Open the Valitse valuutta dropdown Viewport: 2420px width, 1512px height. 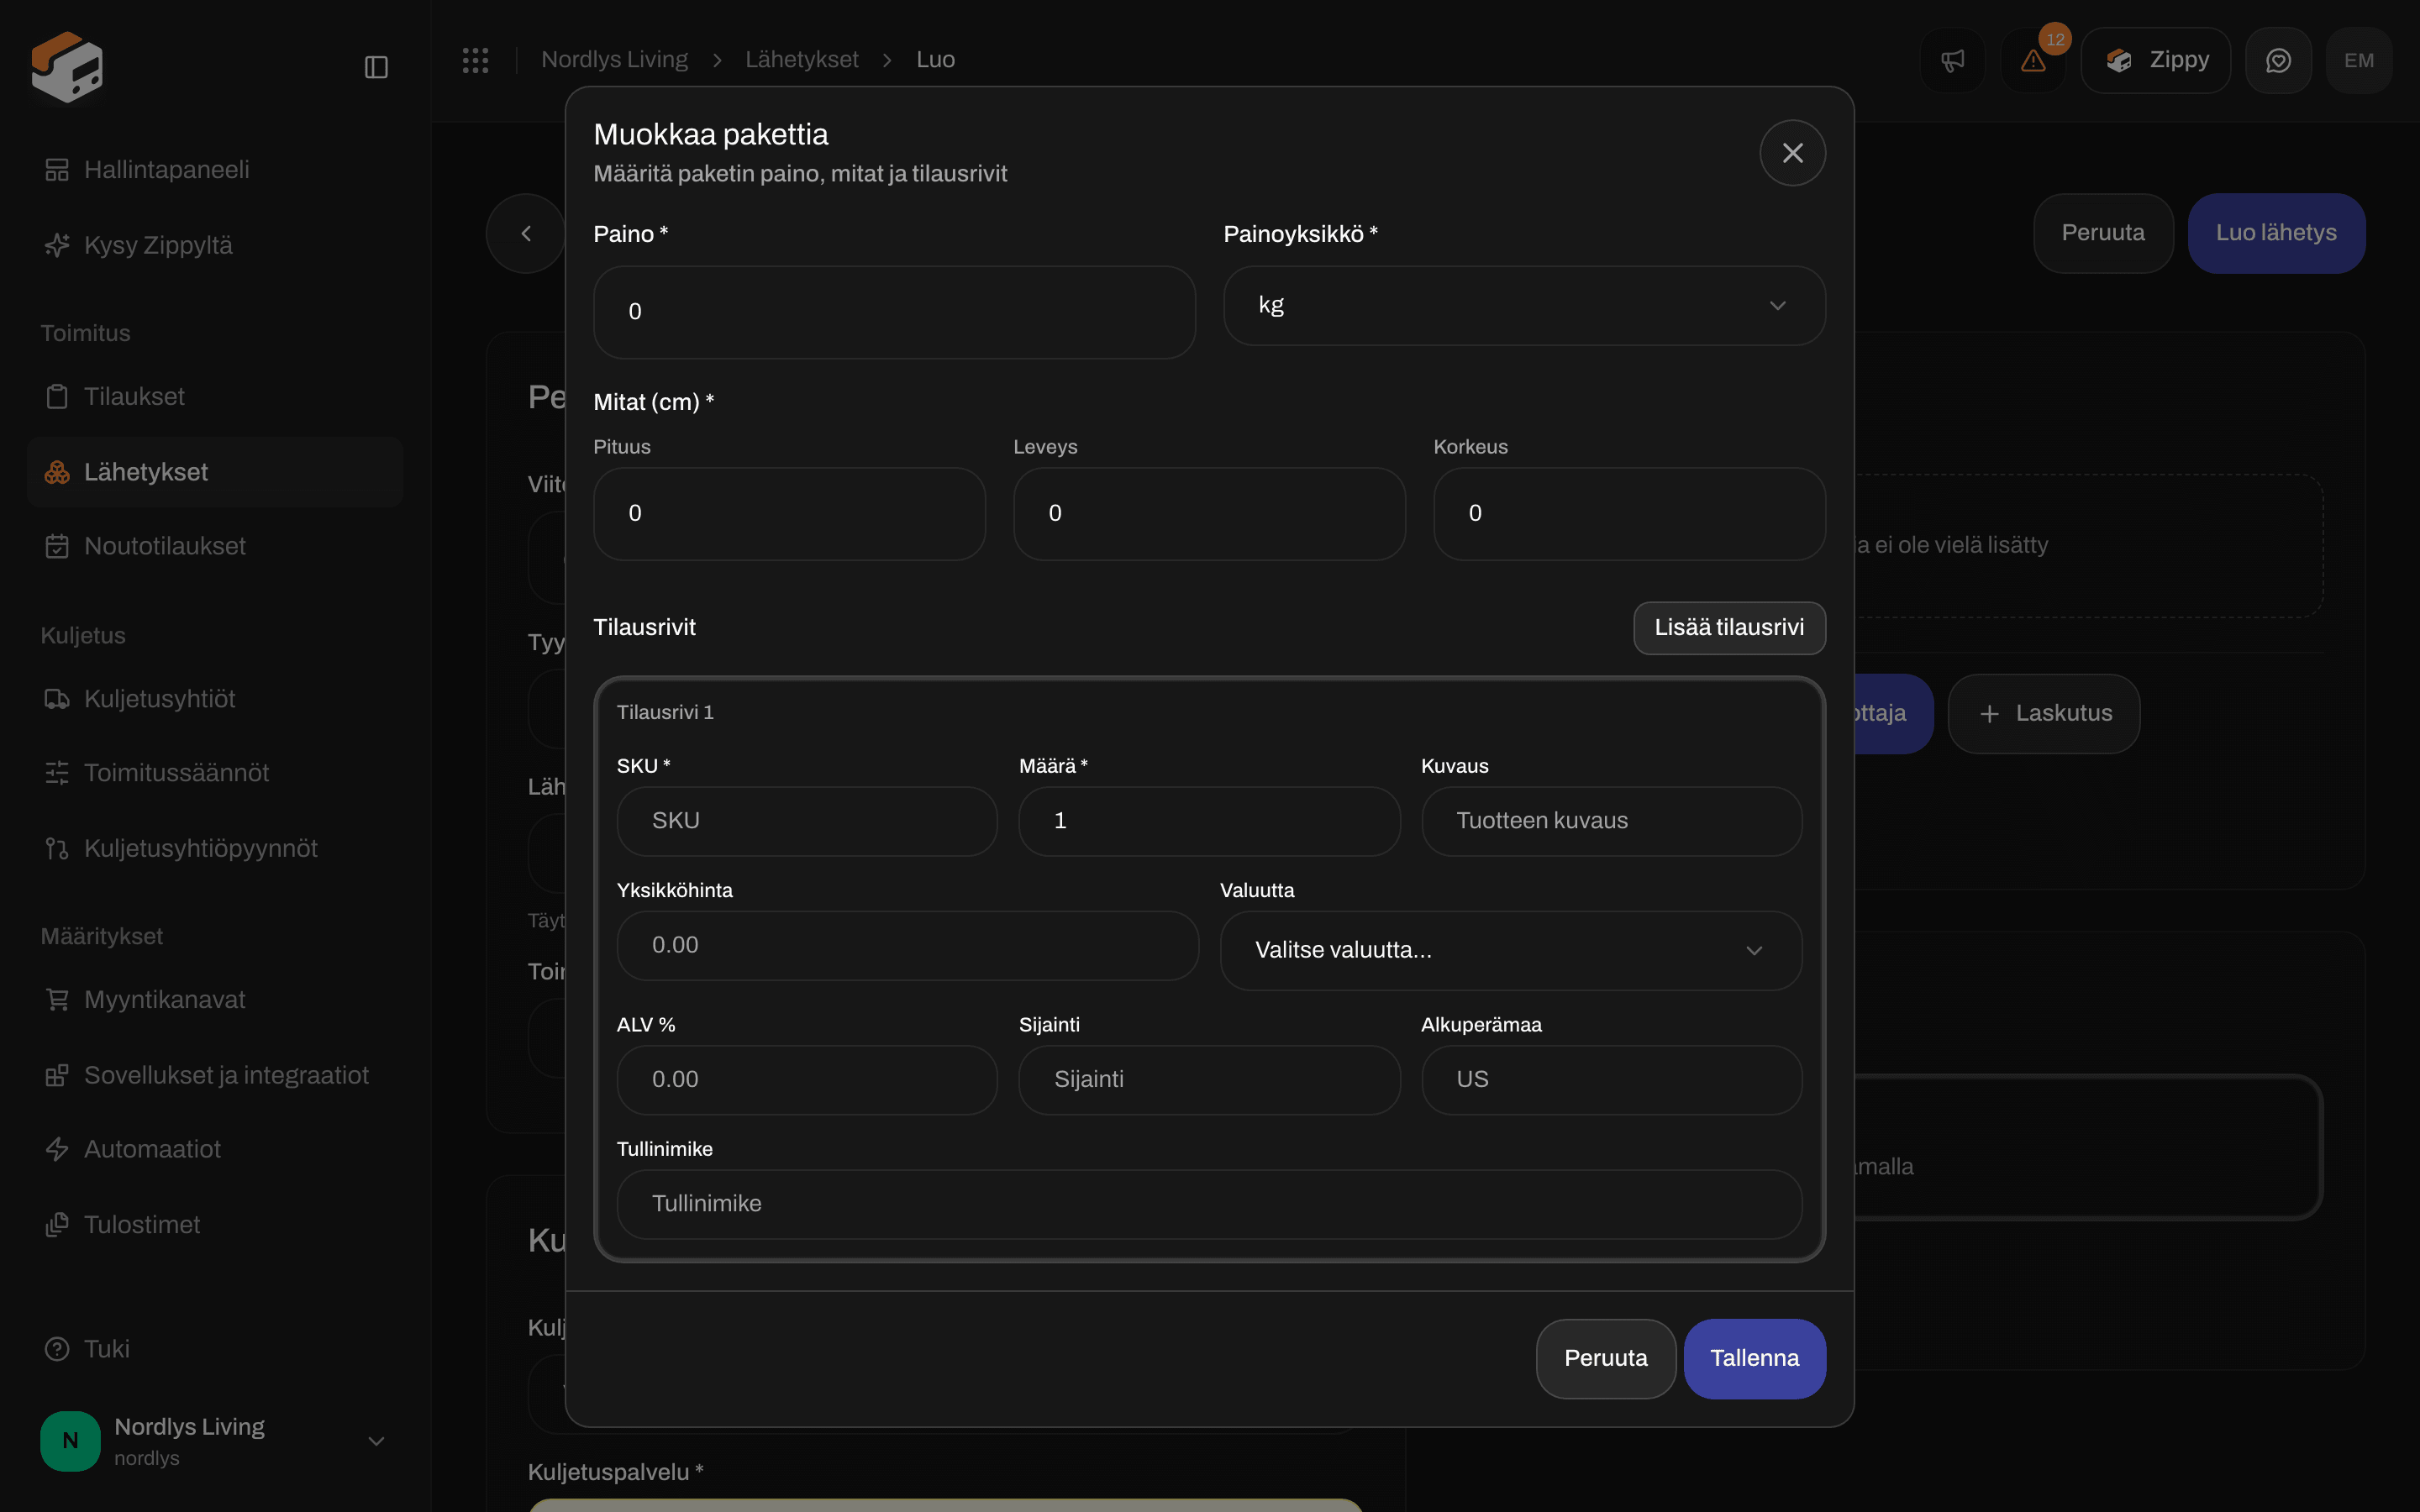click(1511, 950)
